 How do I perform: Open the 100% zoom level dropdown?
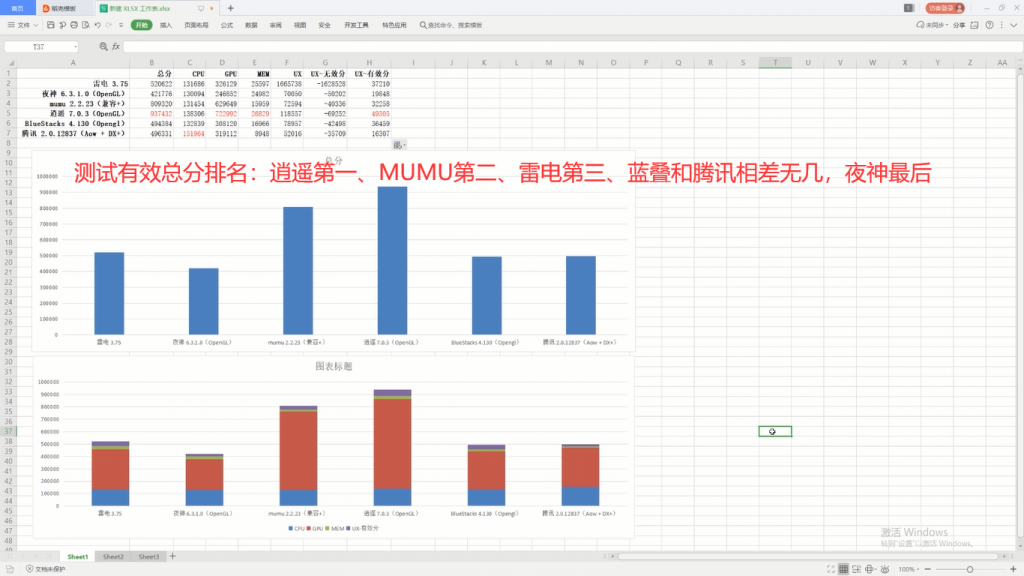click(x=908, y=569)
